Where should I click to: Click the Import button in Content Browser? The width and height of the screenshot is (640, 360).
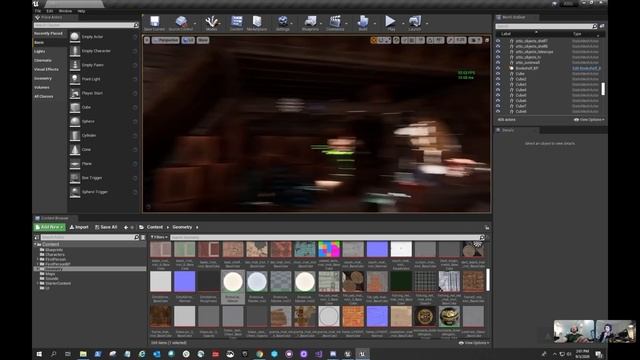click(x=79, y=227)
